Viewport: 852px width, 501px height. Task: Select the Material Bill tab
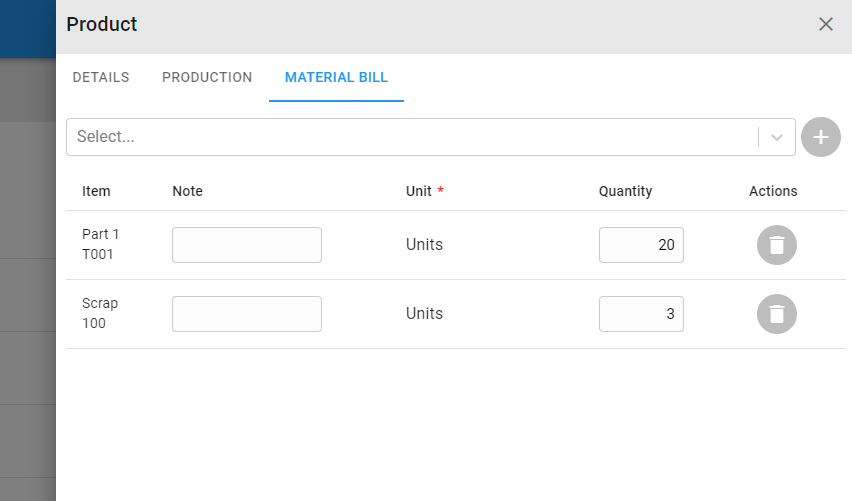tap(336, 77)
